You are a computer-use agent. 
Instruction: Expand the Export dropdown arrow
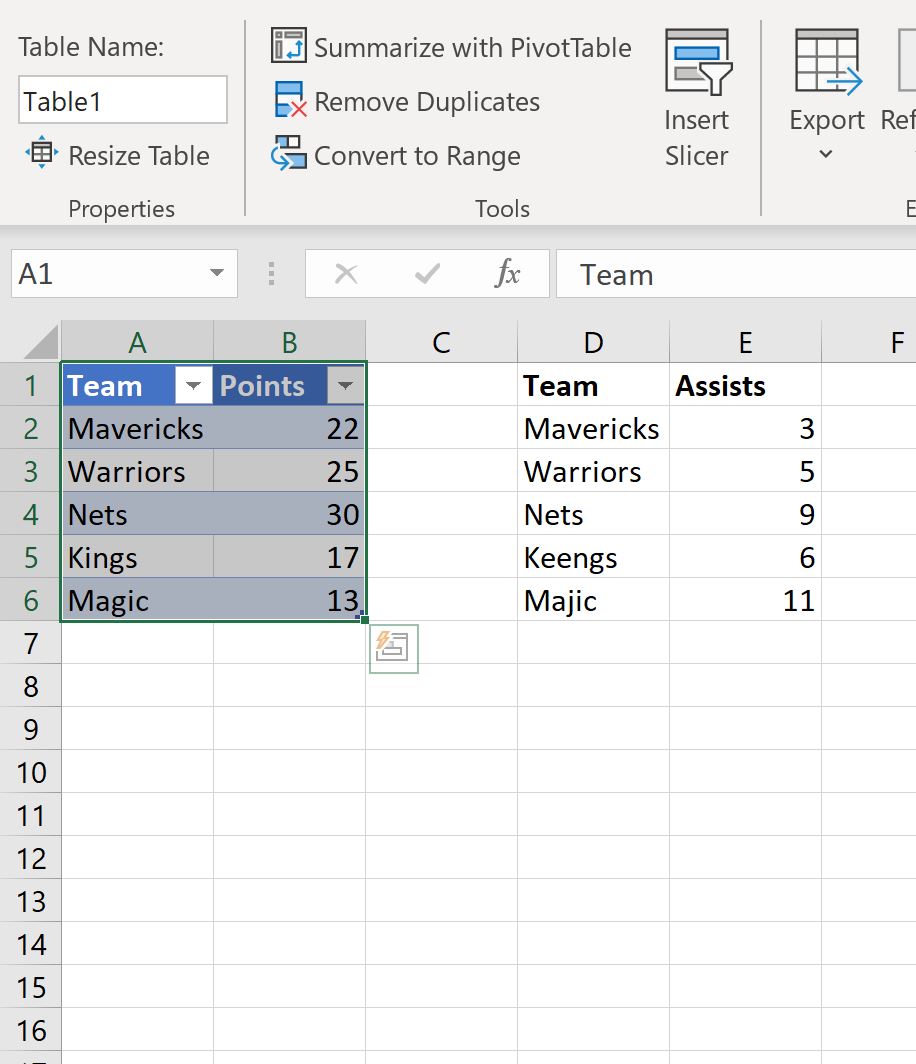pos(826,155)
